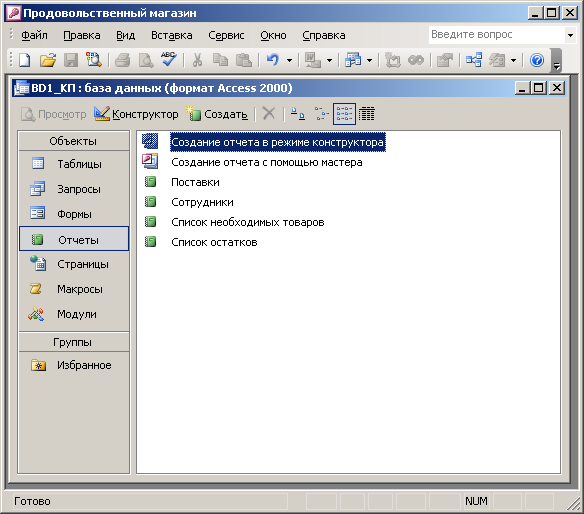This screenshot has height=514, width=584.
Task: Switch to Details view
Action: tap(367, 114)
